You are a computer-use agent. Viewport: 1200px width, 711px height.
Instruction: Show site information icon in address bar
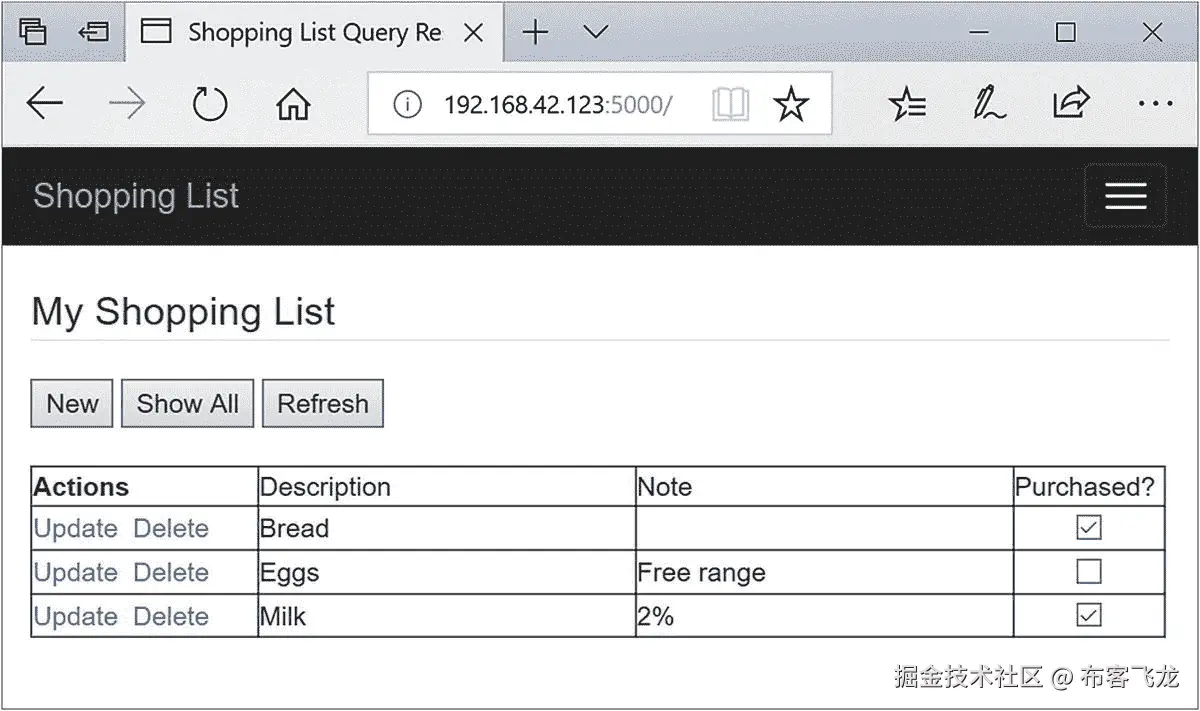407,104
